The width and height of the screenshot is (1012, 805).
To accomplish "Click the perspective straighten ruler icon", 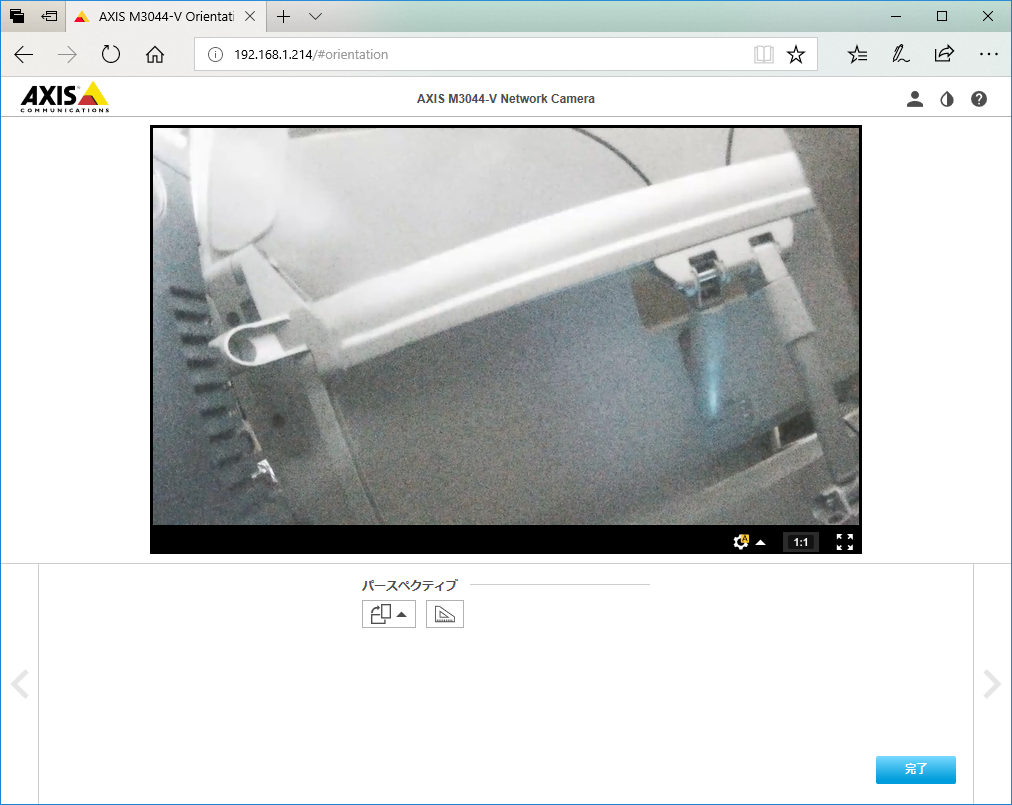I will pyautogui.click(x=445, y=614).
